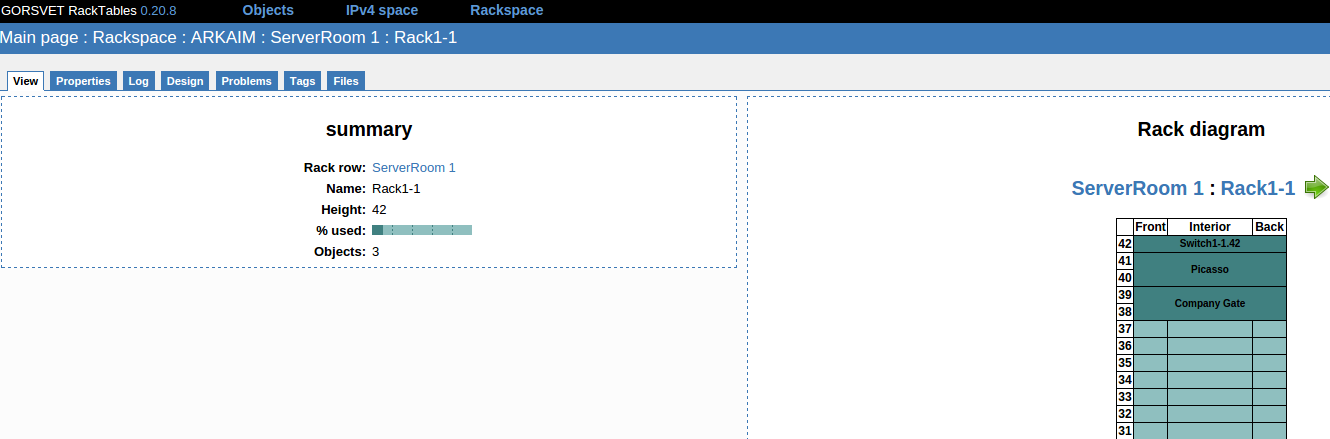The width and height of the screenshot is (1330, 439).
Task: Click the Objects count value 3
Action: tap(376, 252)
